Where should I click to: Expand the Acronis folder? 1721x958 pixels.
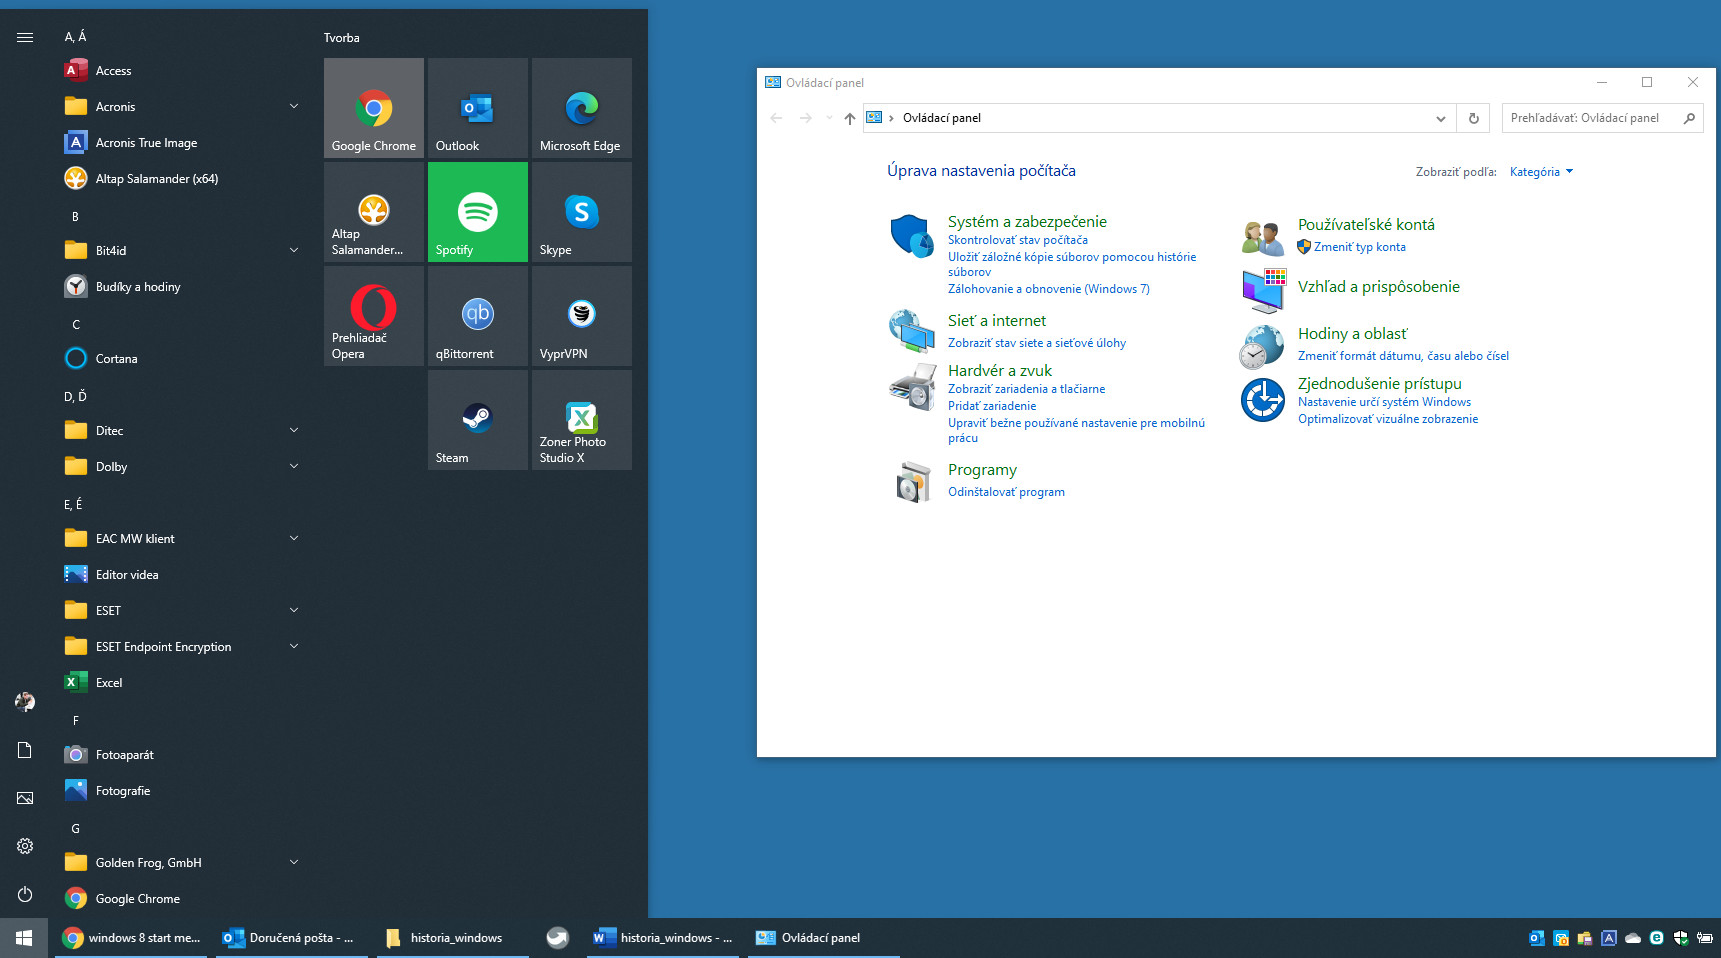click(180, 107)
